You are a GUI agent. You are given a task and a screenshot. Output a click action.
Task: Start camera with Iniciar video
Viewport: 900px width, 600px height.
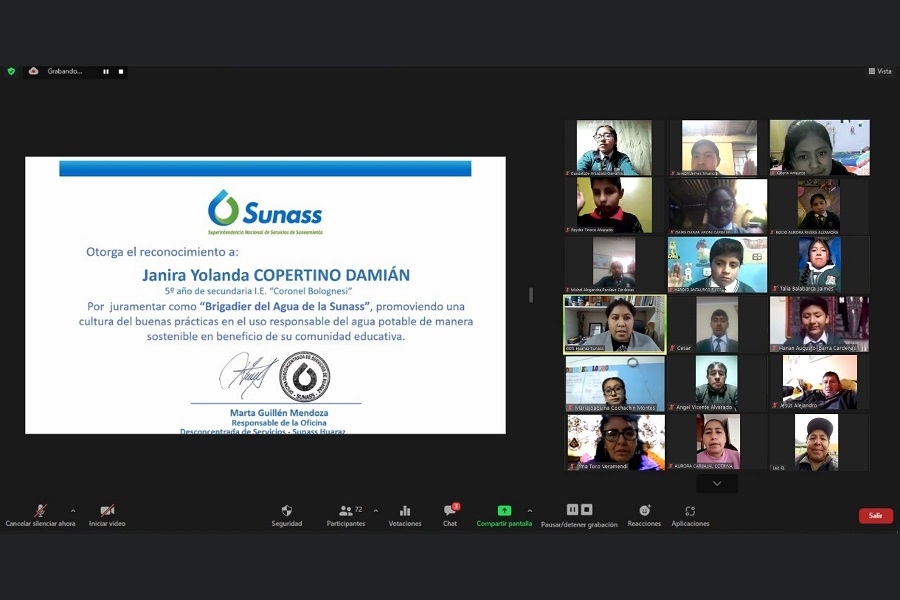click(x=107, y=515)
